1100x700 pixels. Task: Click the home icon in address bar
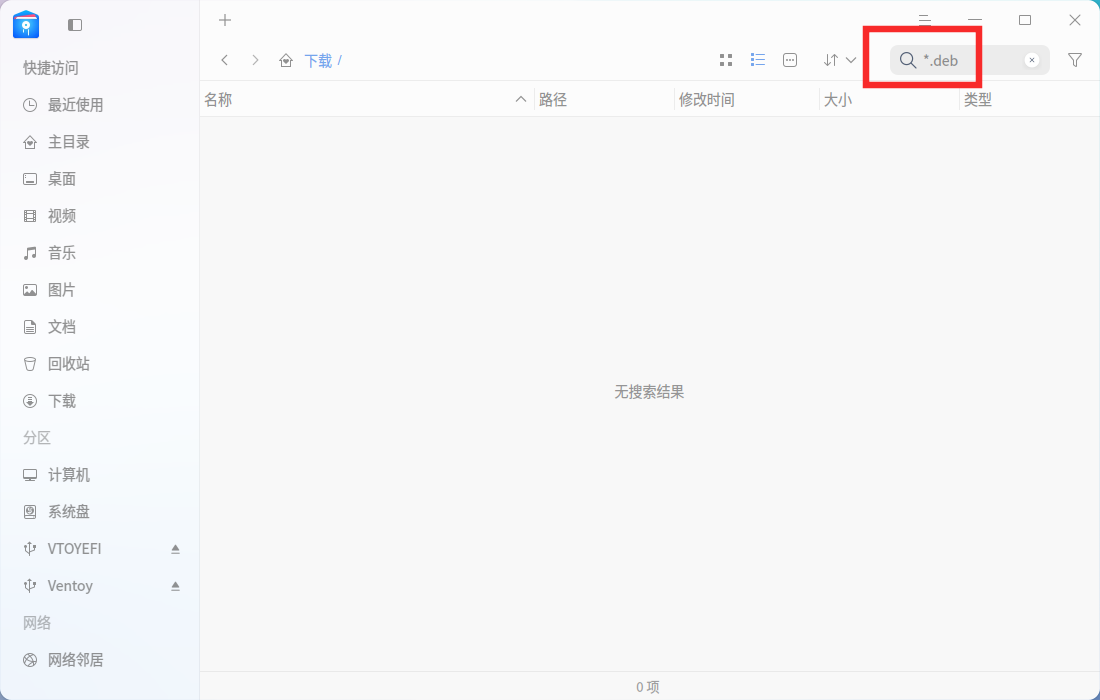(286, 60)
